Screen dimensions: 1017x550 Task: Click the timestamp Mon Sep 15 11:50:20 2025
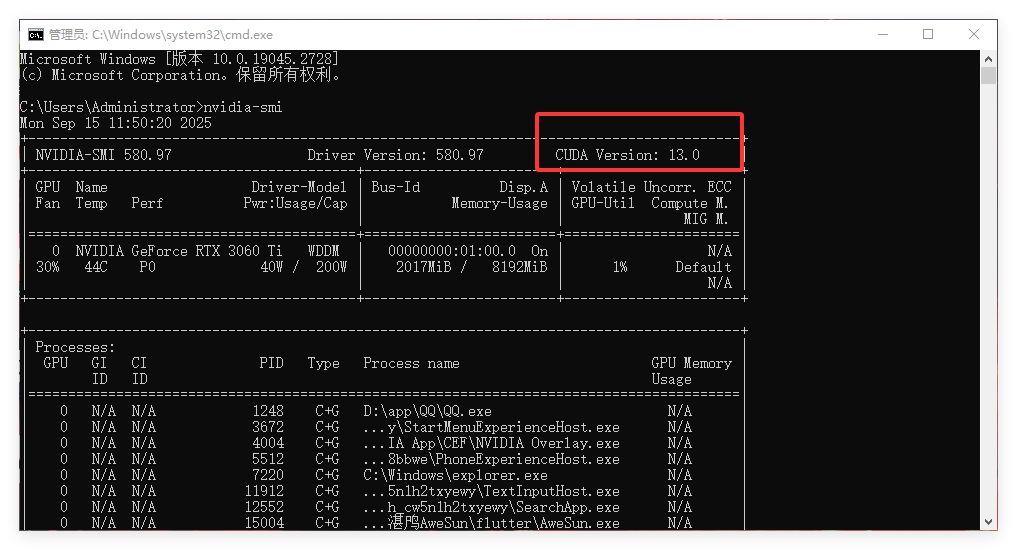(115, 123)
